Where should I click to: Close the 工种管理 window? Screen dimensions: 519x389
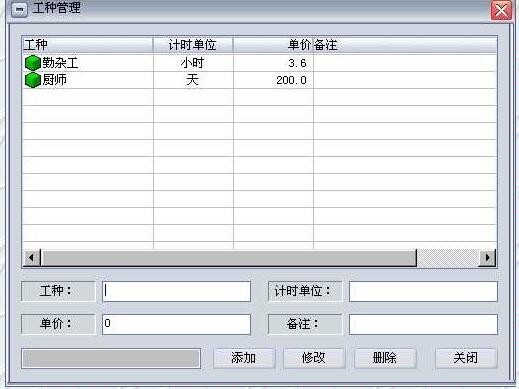[501, 10]
